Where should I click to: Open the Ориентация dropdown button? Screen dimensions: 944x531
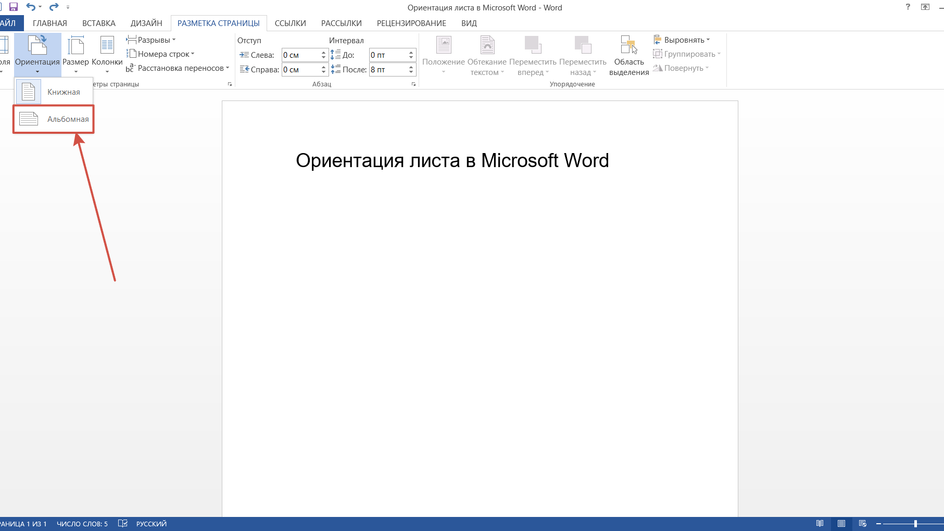37,54
